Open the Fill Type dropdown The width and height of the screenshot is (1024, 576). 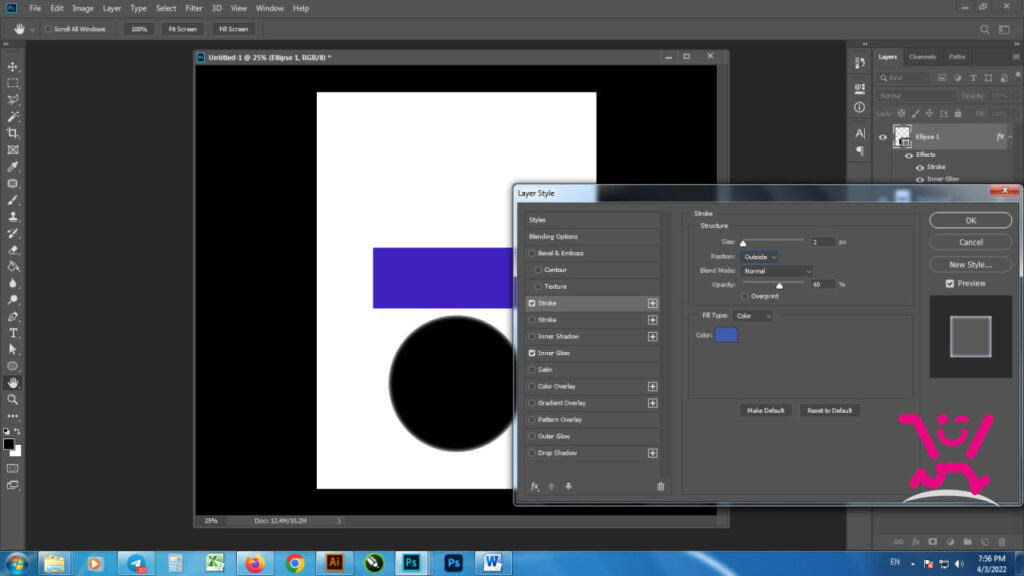click(753, 316)
